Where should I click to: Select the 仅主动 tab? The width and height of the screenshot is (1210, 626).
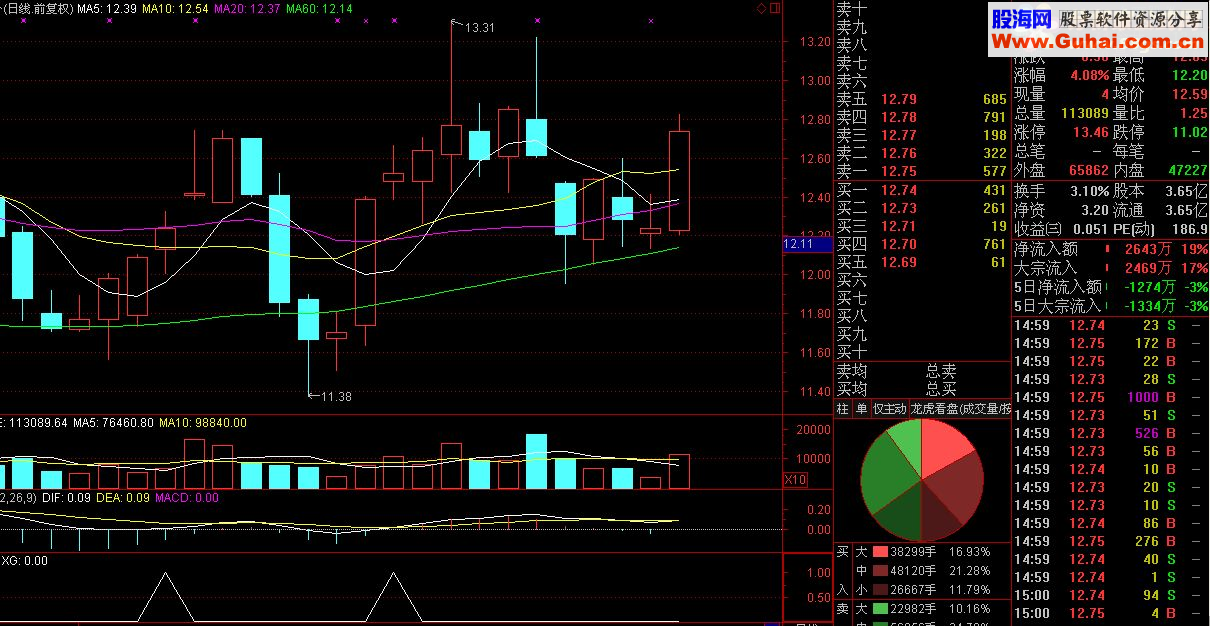click(x=889, y=408)
